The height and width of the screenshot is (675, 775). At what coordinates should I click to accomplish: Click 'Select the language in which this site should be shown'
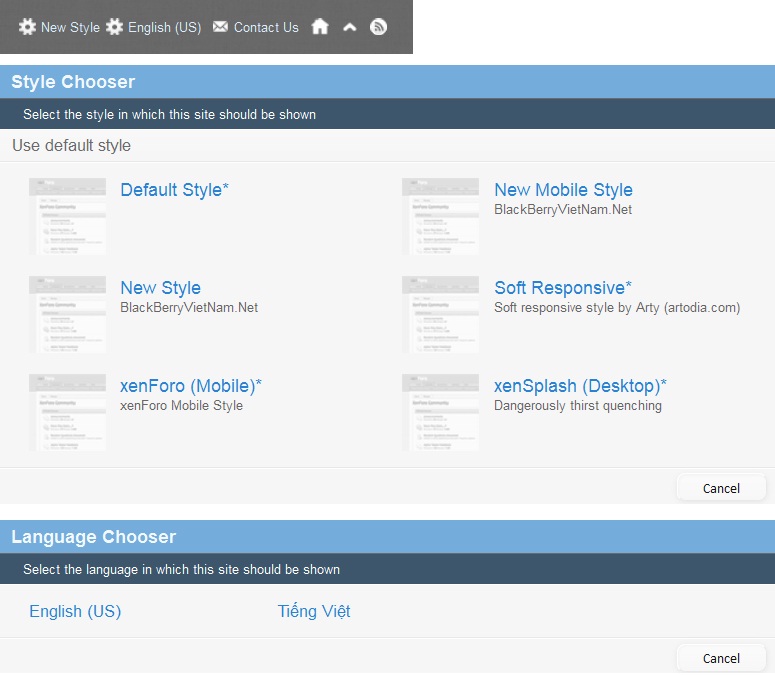181,569
